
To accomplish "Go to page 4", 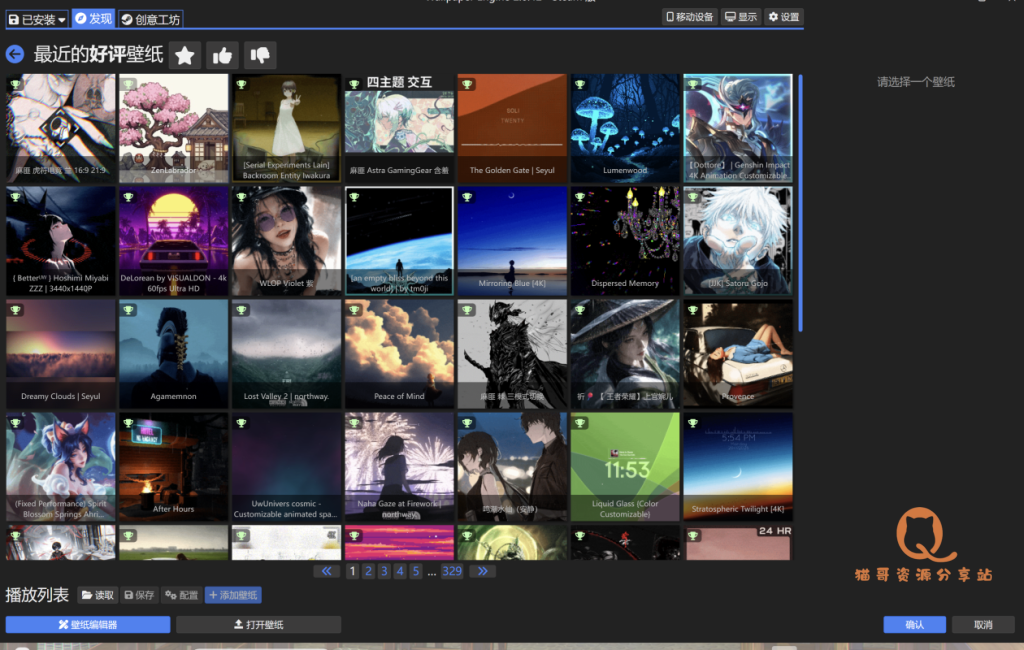I will [400, 572].
